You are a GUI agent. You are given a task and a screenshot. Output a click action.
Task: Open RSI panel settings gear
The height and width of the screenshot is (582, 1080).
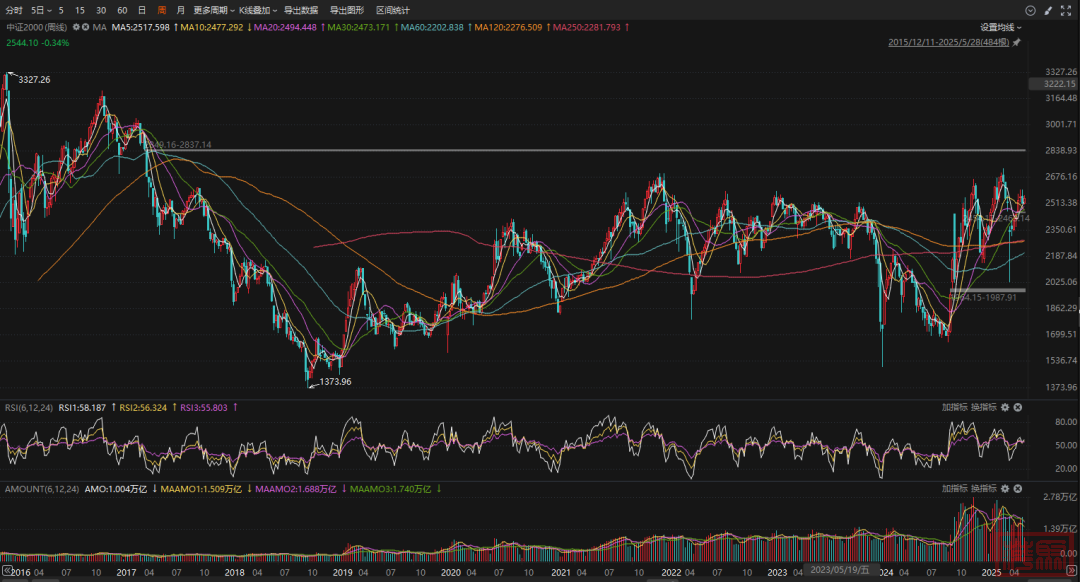(1005, 407)
